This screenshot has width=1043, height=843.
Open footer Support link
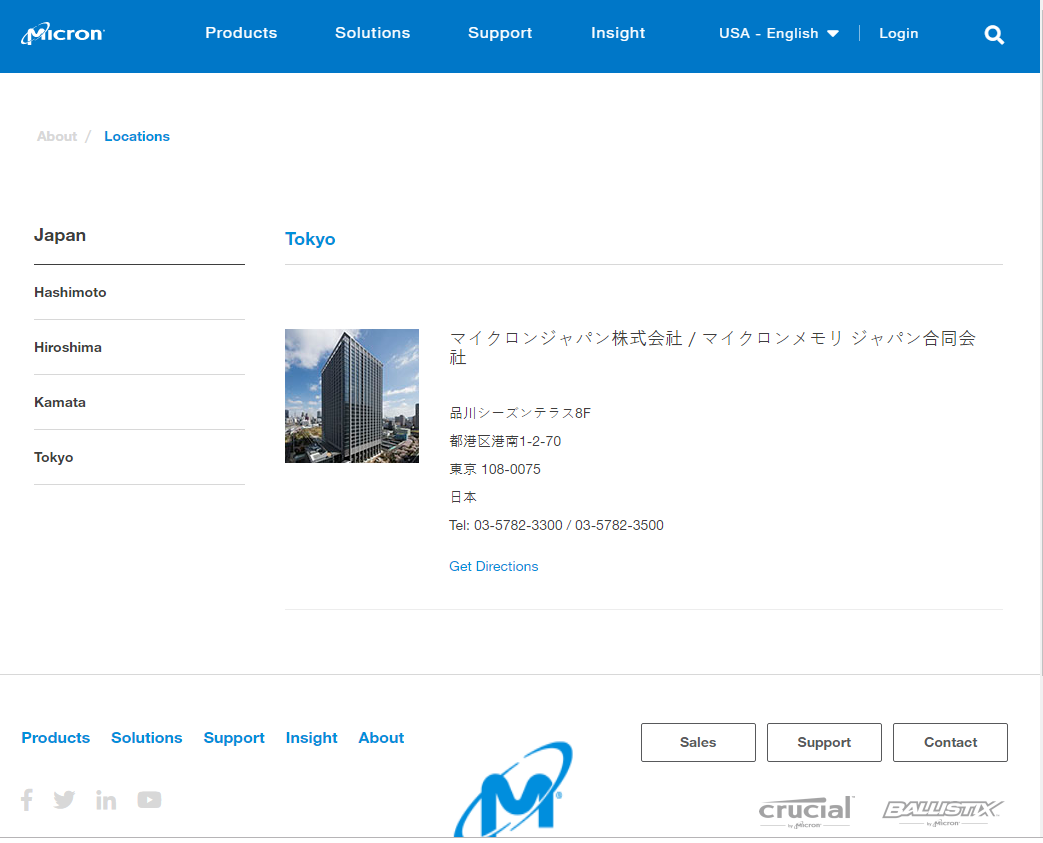(234, 738)
